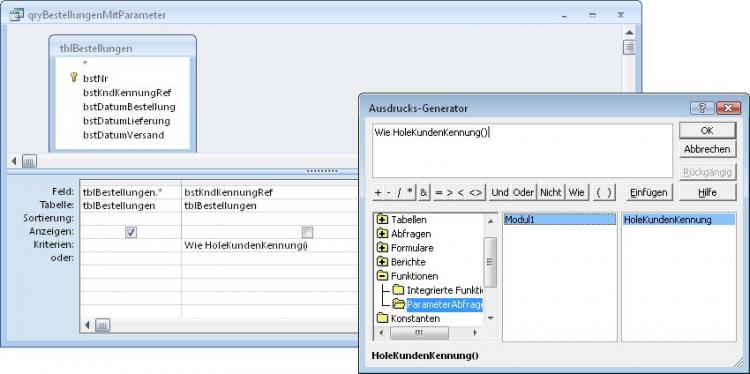The height and width of the screenshot is (374, 750).
Task: Collapse the Funktionen tree node
Action: pos(382,276)
